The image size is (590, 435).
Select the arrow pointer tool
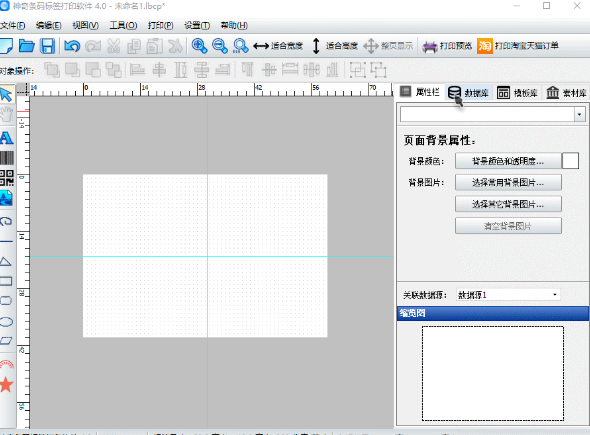[6, 94]
